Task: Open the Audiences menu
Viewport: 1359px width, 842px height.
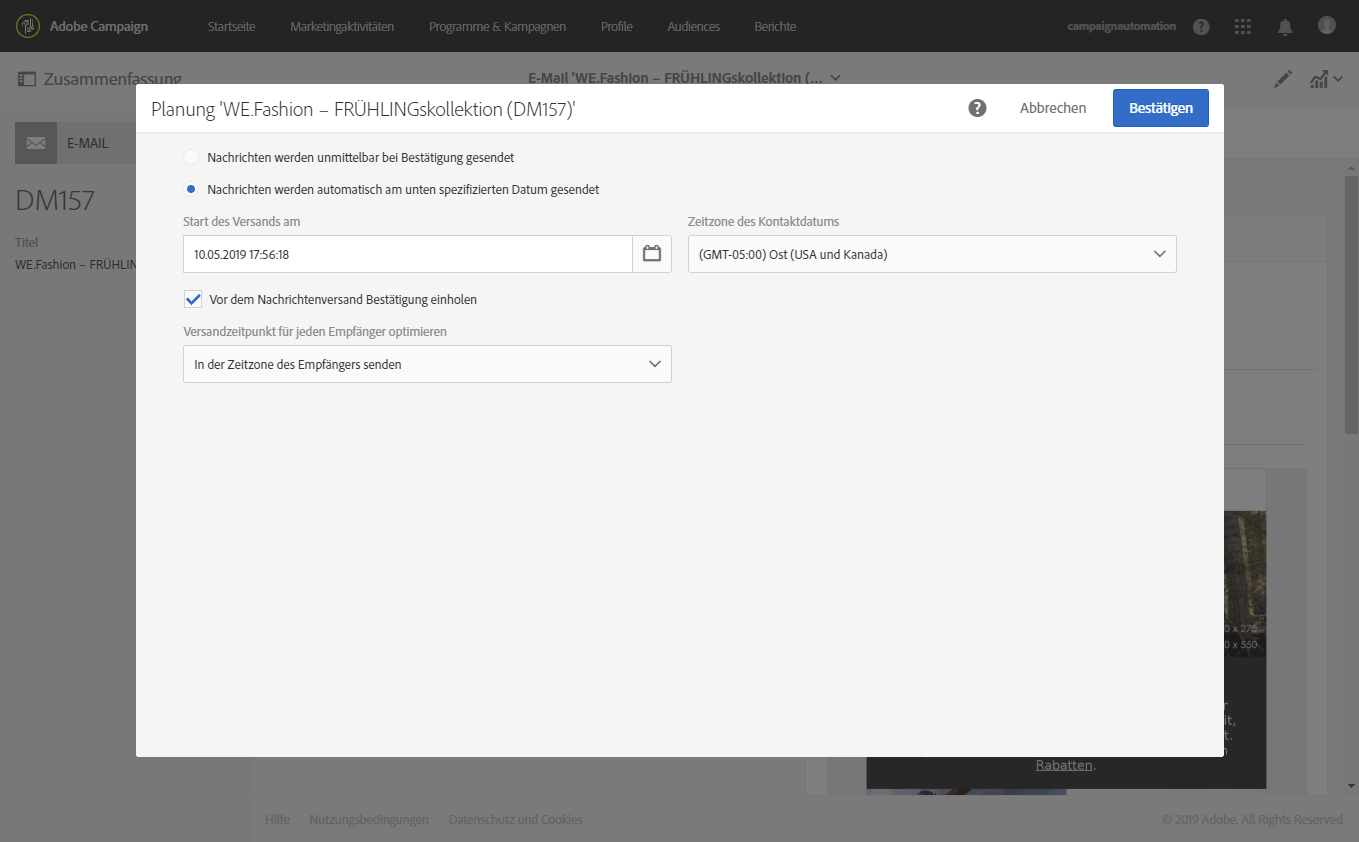Action: click(694, 26)
